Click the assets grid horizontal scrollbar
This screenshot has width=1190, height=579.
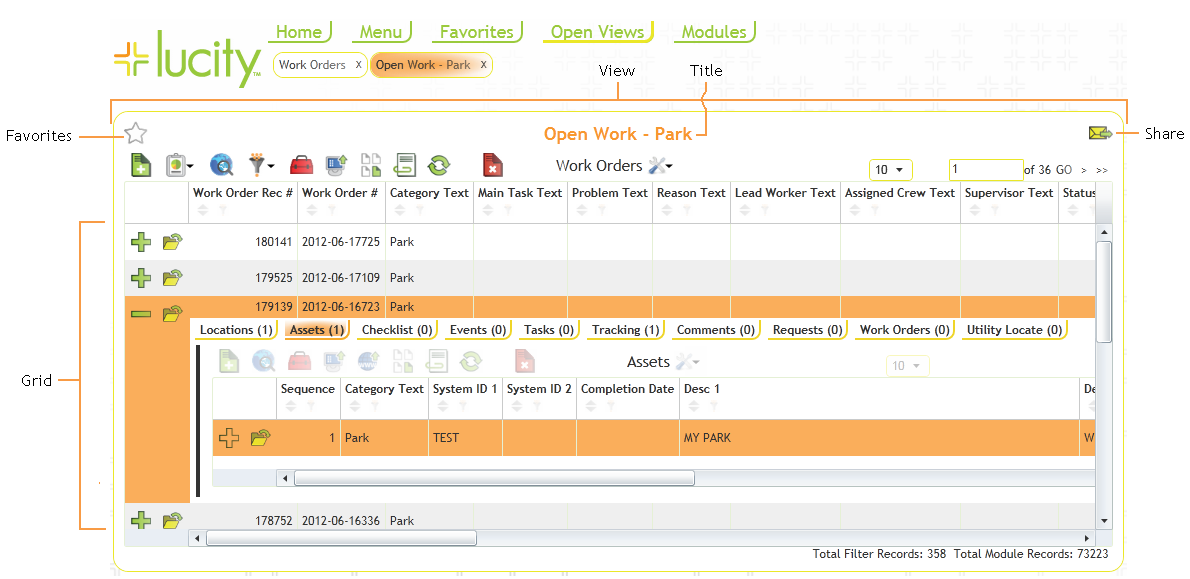click(x=494, y=478)
